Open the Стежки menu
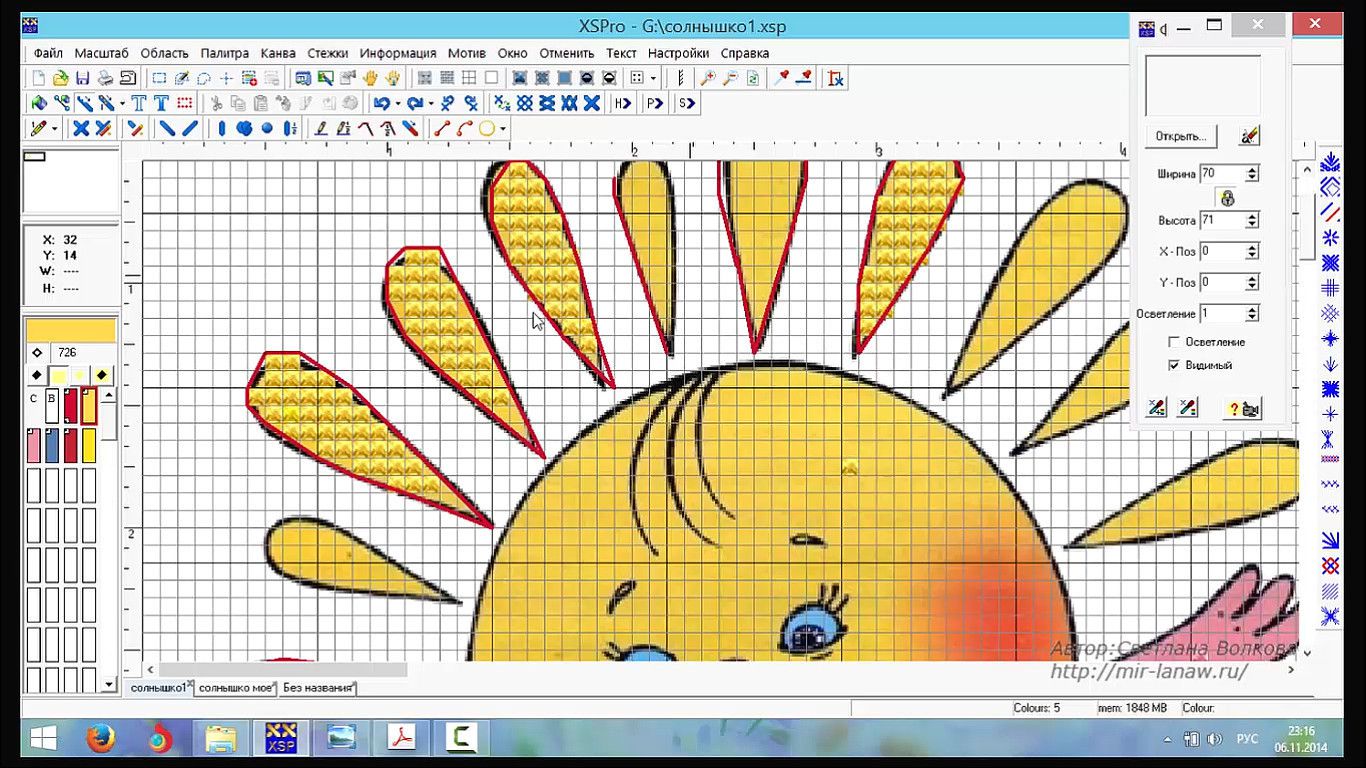Screen dimensions: 1366x768 pos(328,53)
